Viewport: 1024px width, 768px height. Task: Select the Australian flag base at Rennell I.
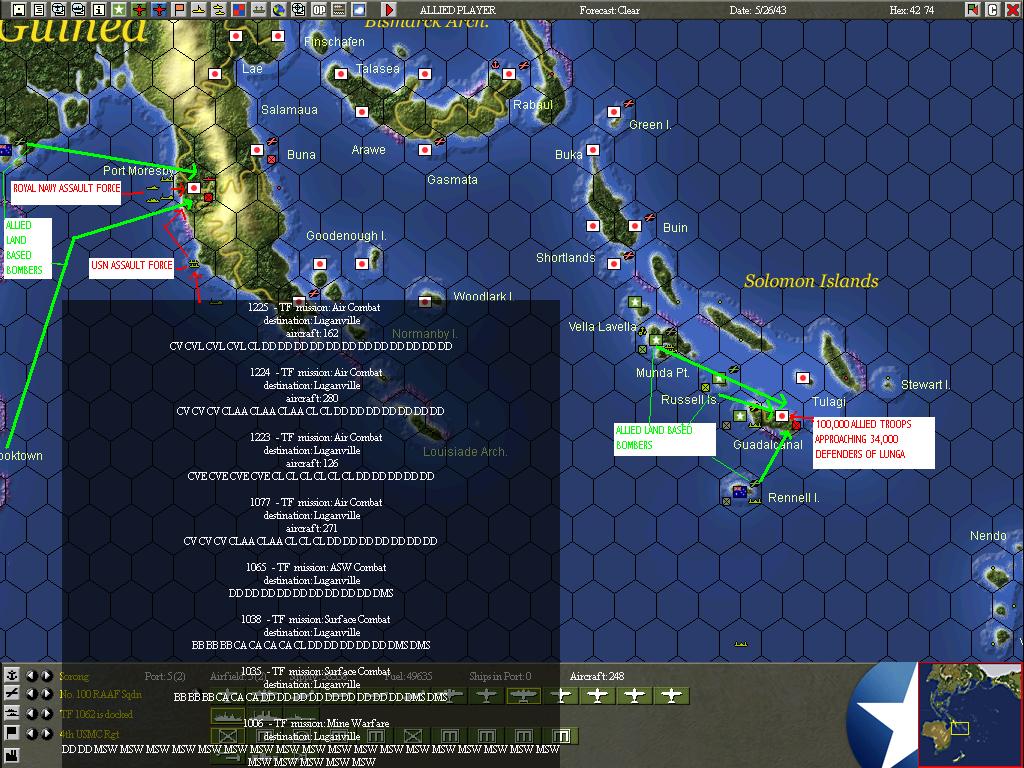click(x=740, y=492)
